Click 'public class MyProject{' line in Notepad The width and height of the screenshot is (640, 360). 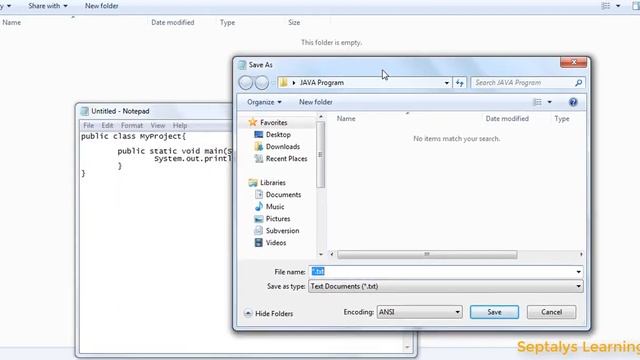133,136
